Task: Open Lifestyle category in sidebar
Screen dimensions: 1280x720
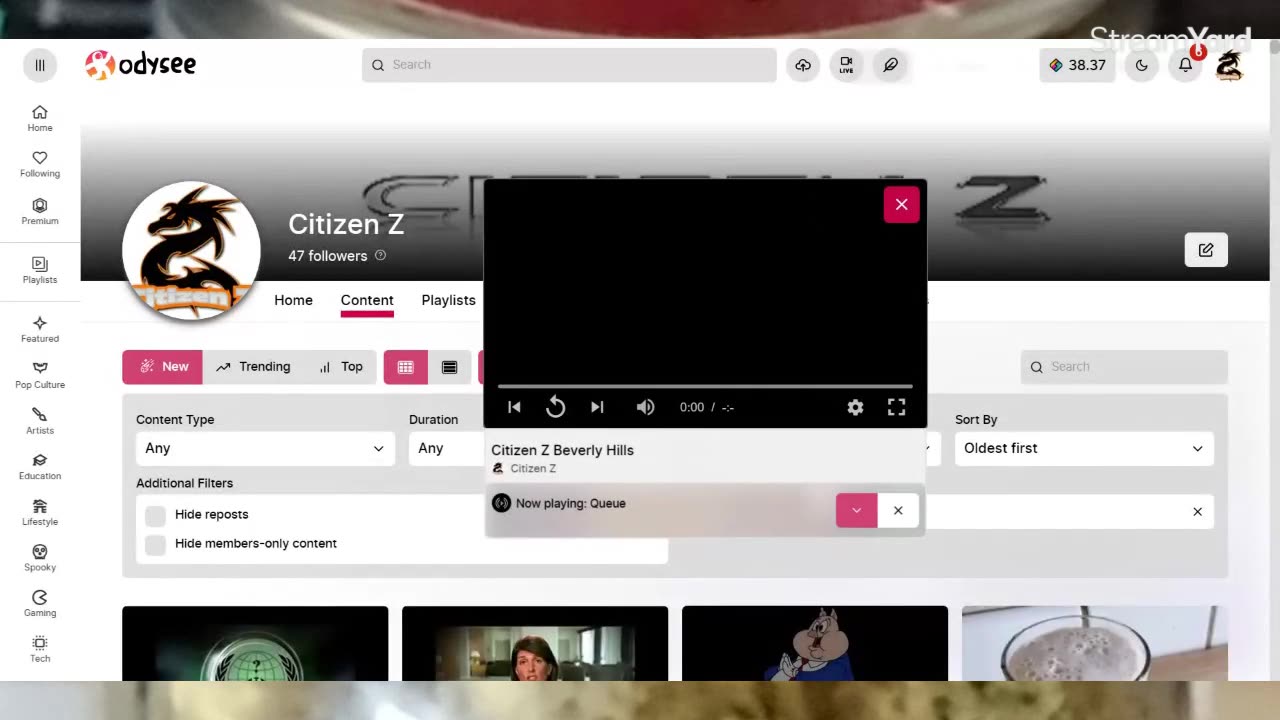Action: [x=40, y=513]
